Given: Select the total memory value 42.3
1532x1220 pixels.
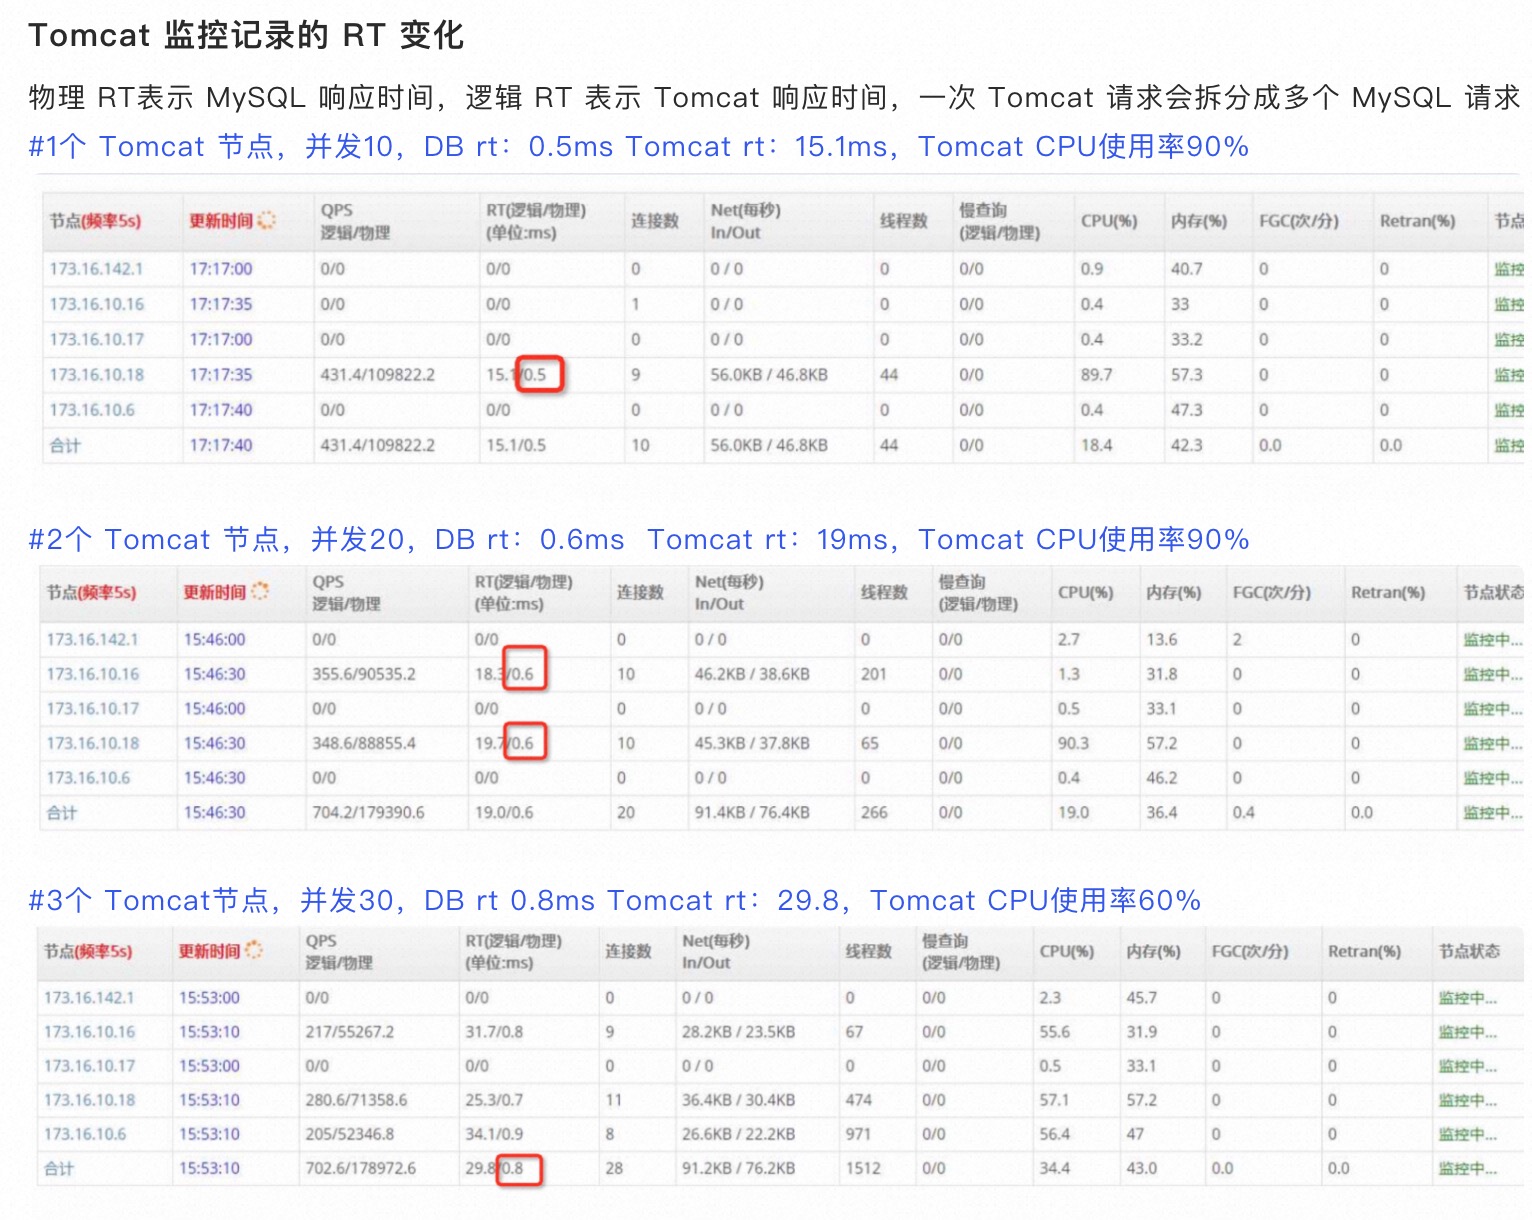Looking at the screenshot, I should pos(1187,445).
